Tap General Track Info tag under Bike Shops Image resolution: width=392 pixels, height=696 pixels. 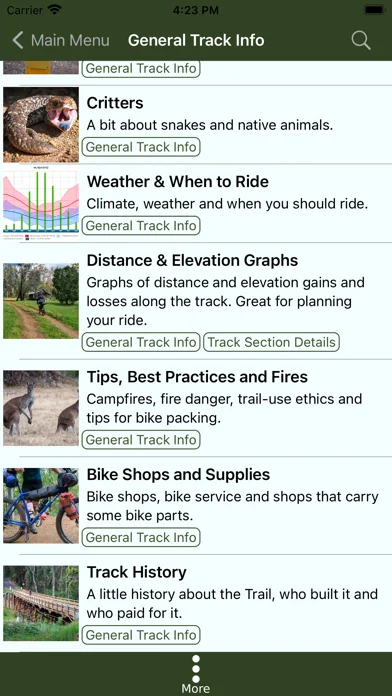click(x=141, y=537)
